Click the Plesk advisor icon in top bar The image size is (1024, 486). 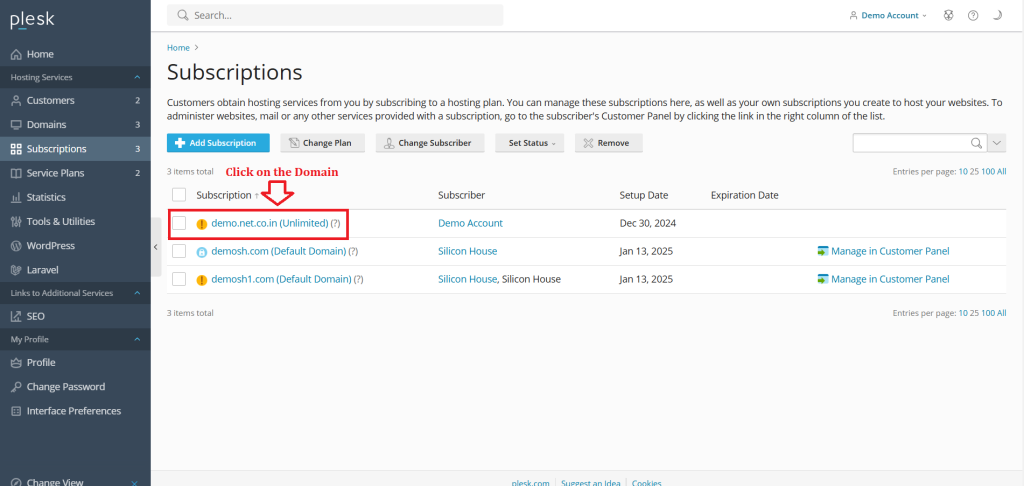click(949, 16)
